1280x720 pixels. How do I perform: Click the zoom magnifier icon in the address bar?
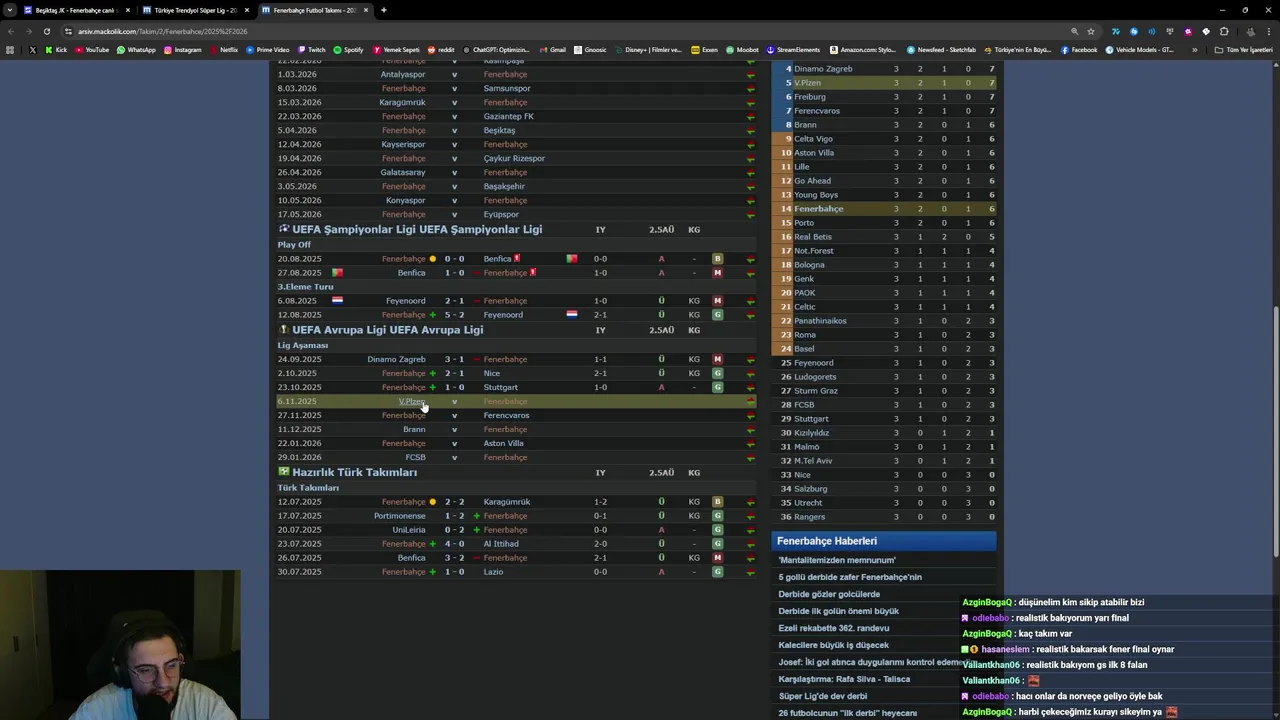(x=1074, y=31)
